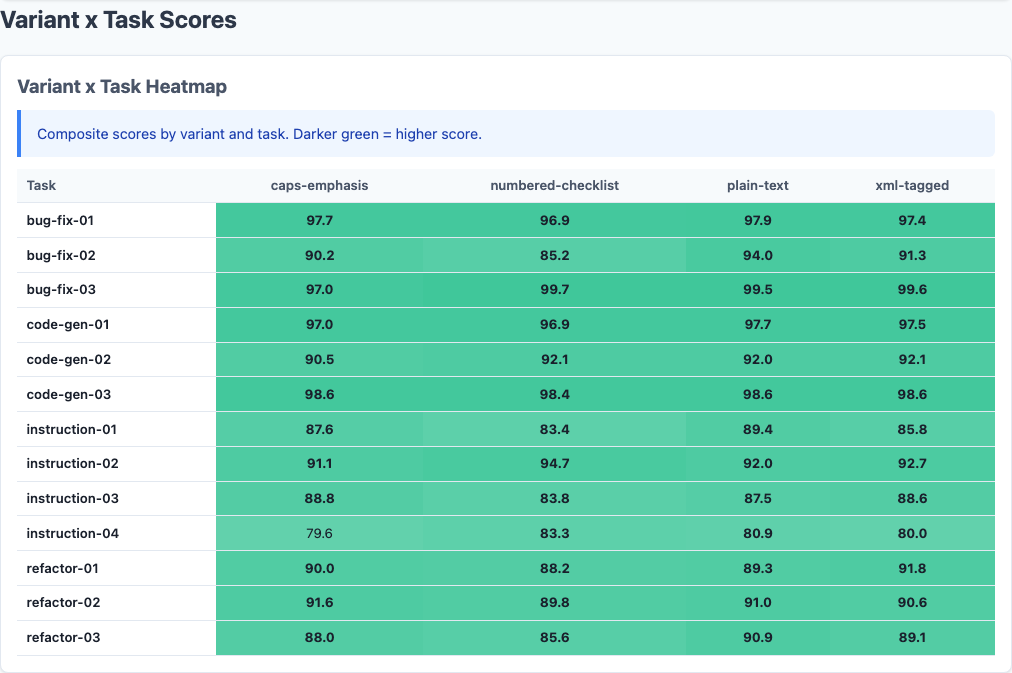Screen dimensions: 1012x673
Task: Click the 79.6 cell for instruction-04
Action: (x=319, y=533)
